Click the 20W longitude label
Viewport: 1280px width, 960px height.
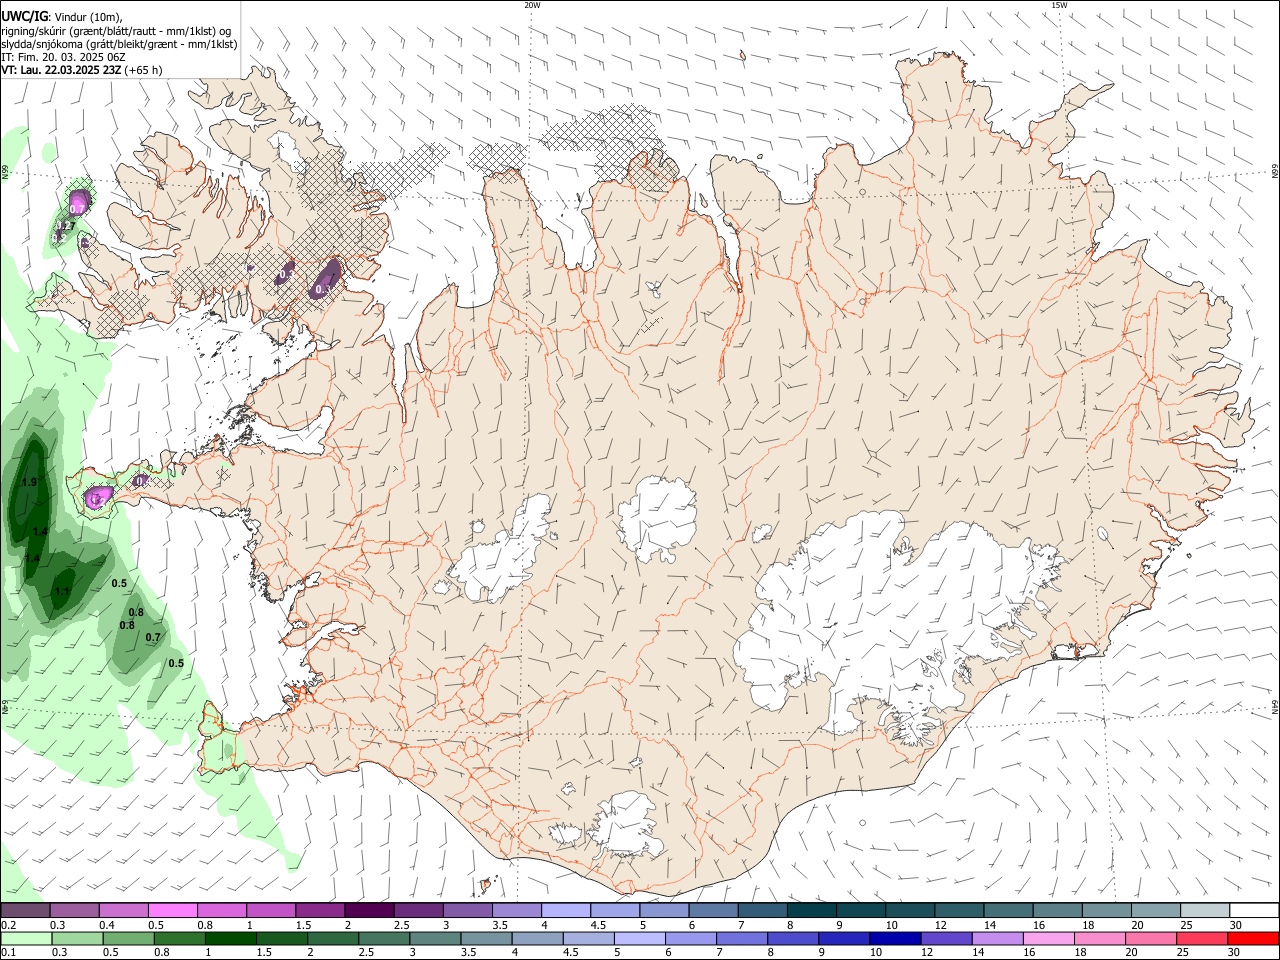pos(532,5)
